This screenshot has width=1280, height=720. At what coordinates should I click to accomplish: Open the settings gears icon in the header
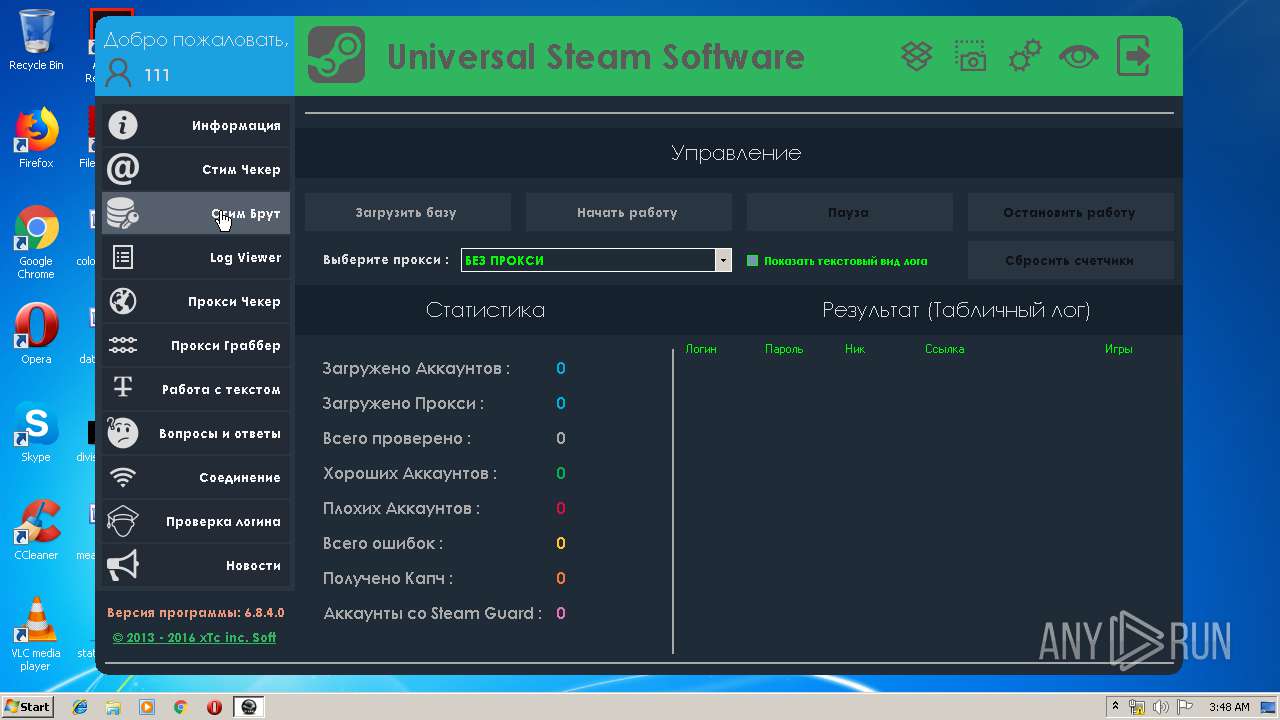tap(1025, 56)
